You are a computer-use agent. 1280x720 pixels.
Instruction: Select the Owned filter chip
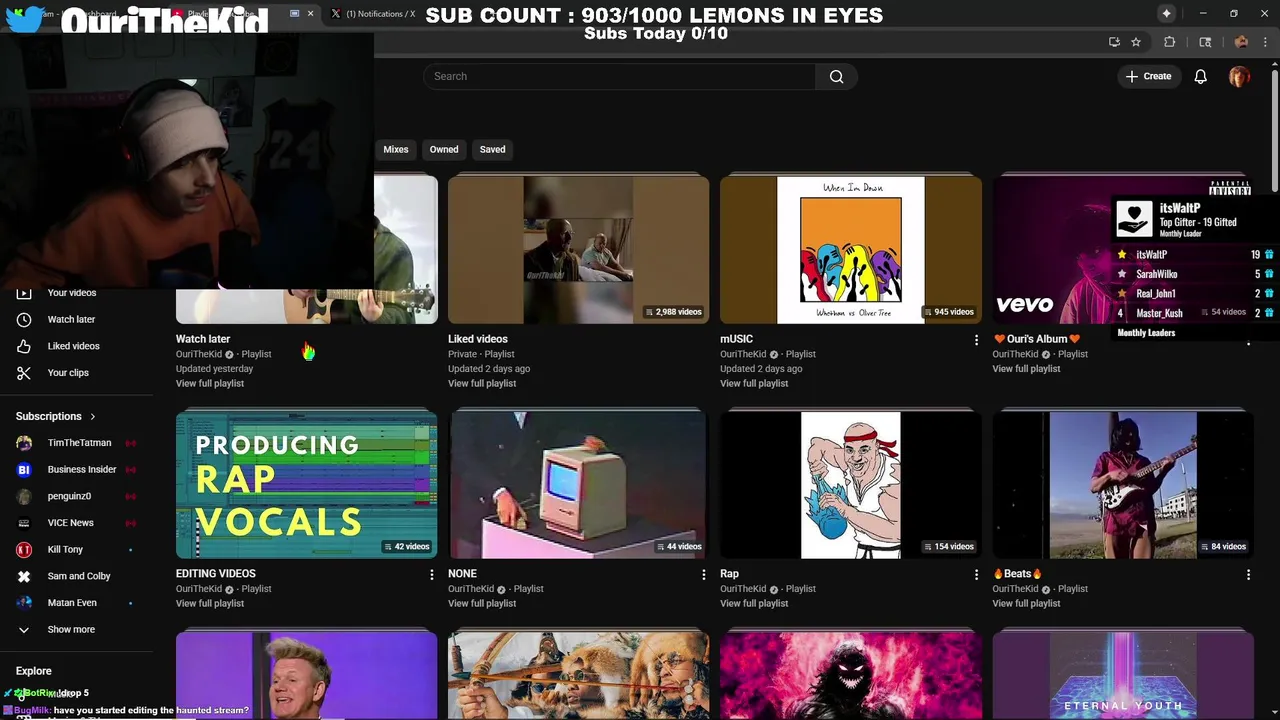444,149
